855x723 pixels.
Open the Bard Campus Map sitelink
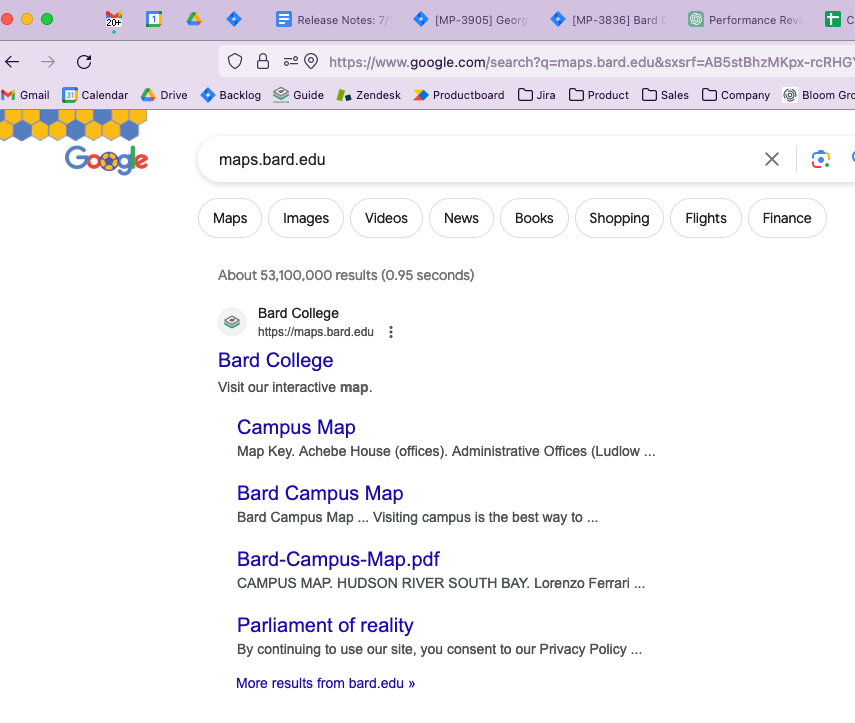coord(320,493)
